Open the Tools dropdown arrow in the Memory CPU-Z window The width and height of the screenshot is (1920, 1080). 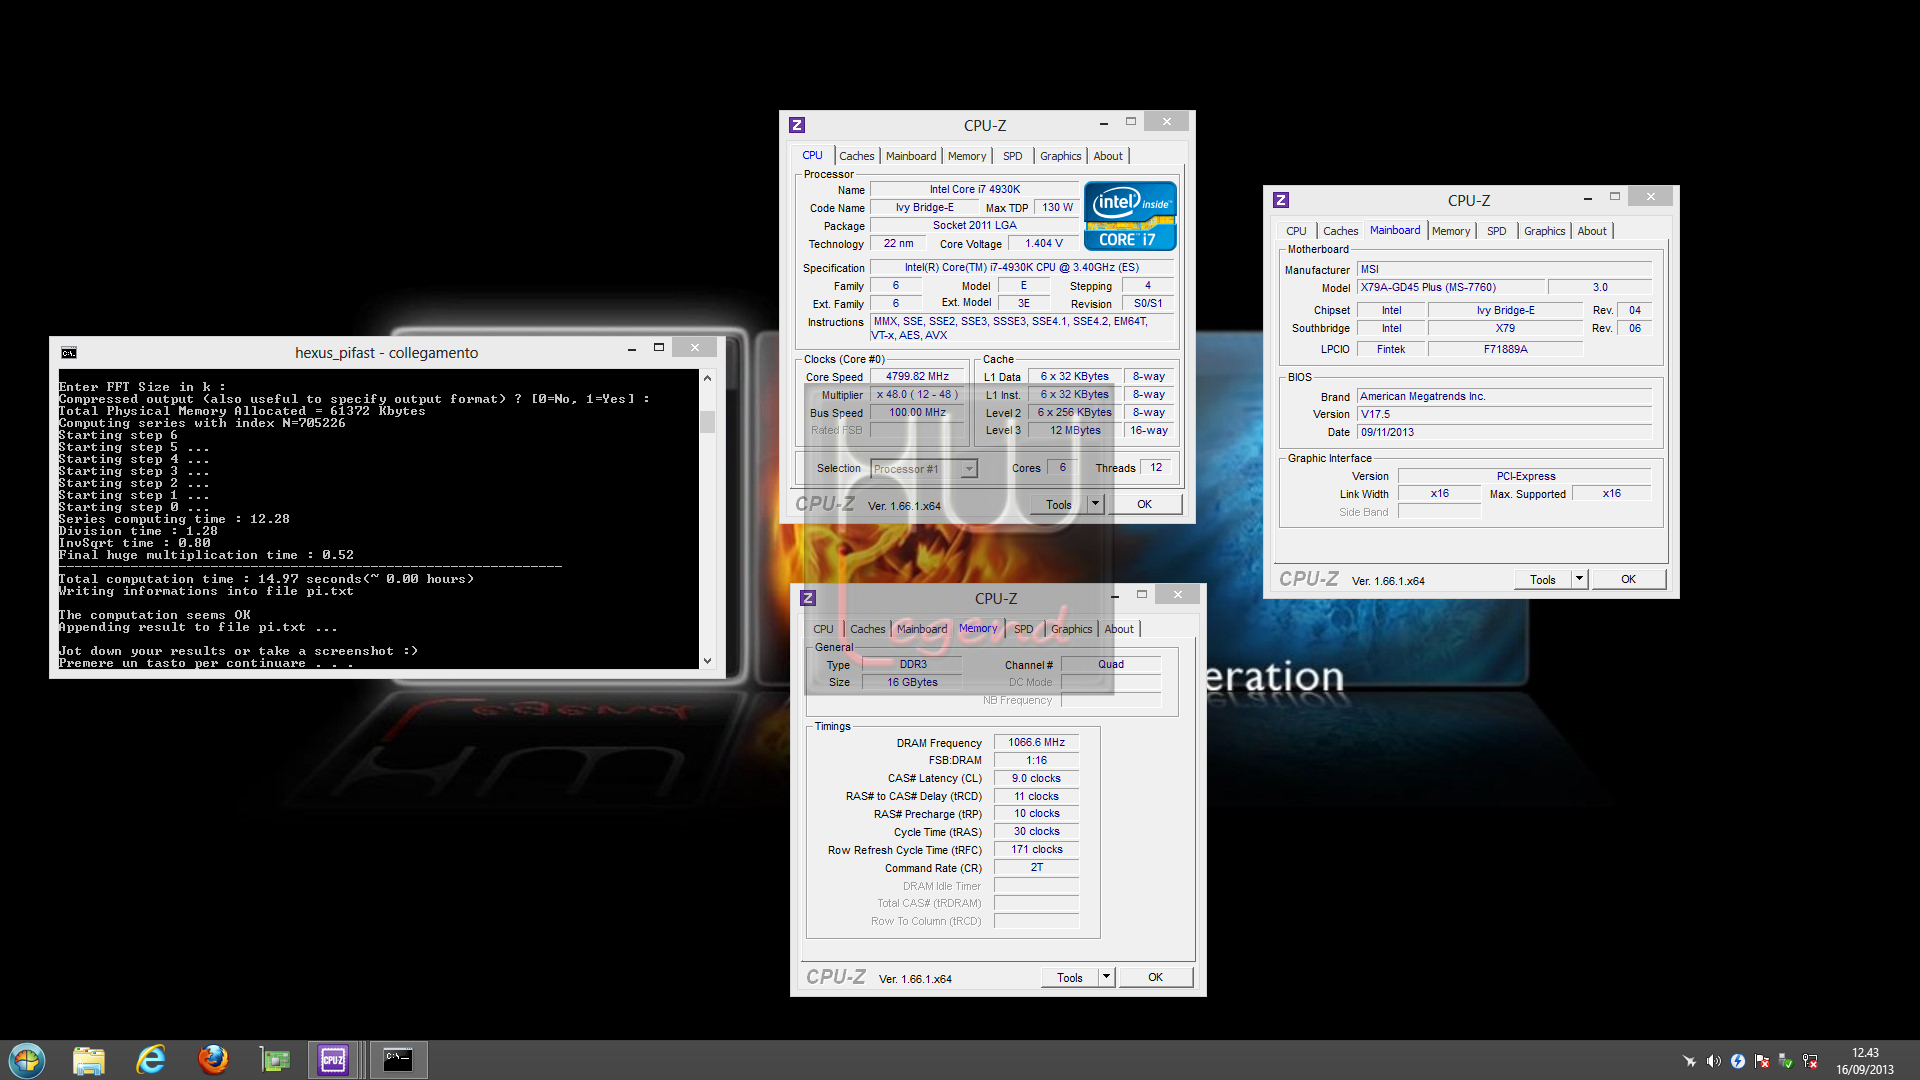(x=1107, y=977)
